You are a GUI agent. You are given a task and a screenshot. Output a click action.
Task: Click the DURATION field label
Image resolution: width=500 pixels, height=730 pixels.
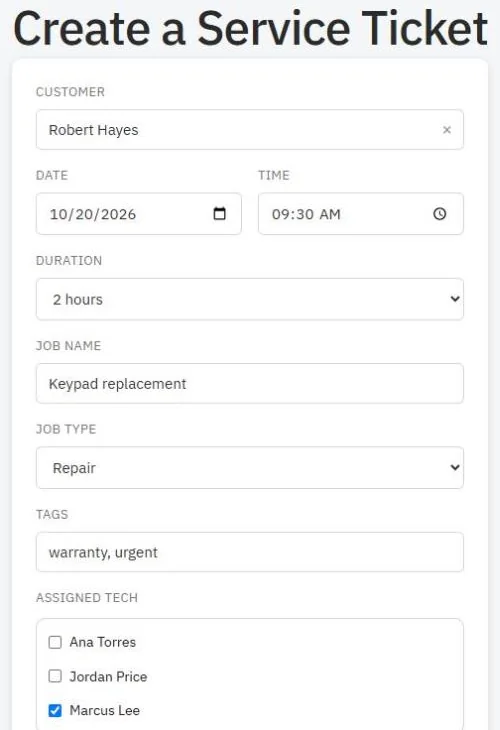(69, 260)
